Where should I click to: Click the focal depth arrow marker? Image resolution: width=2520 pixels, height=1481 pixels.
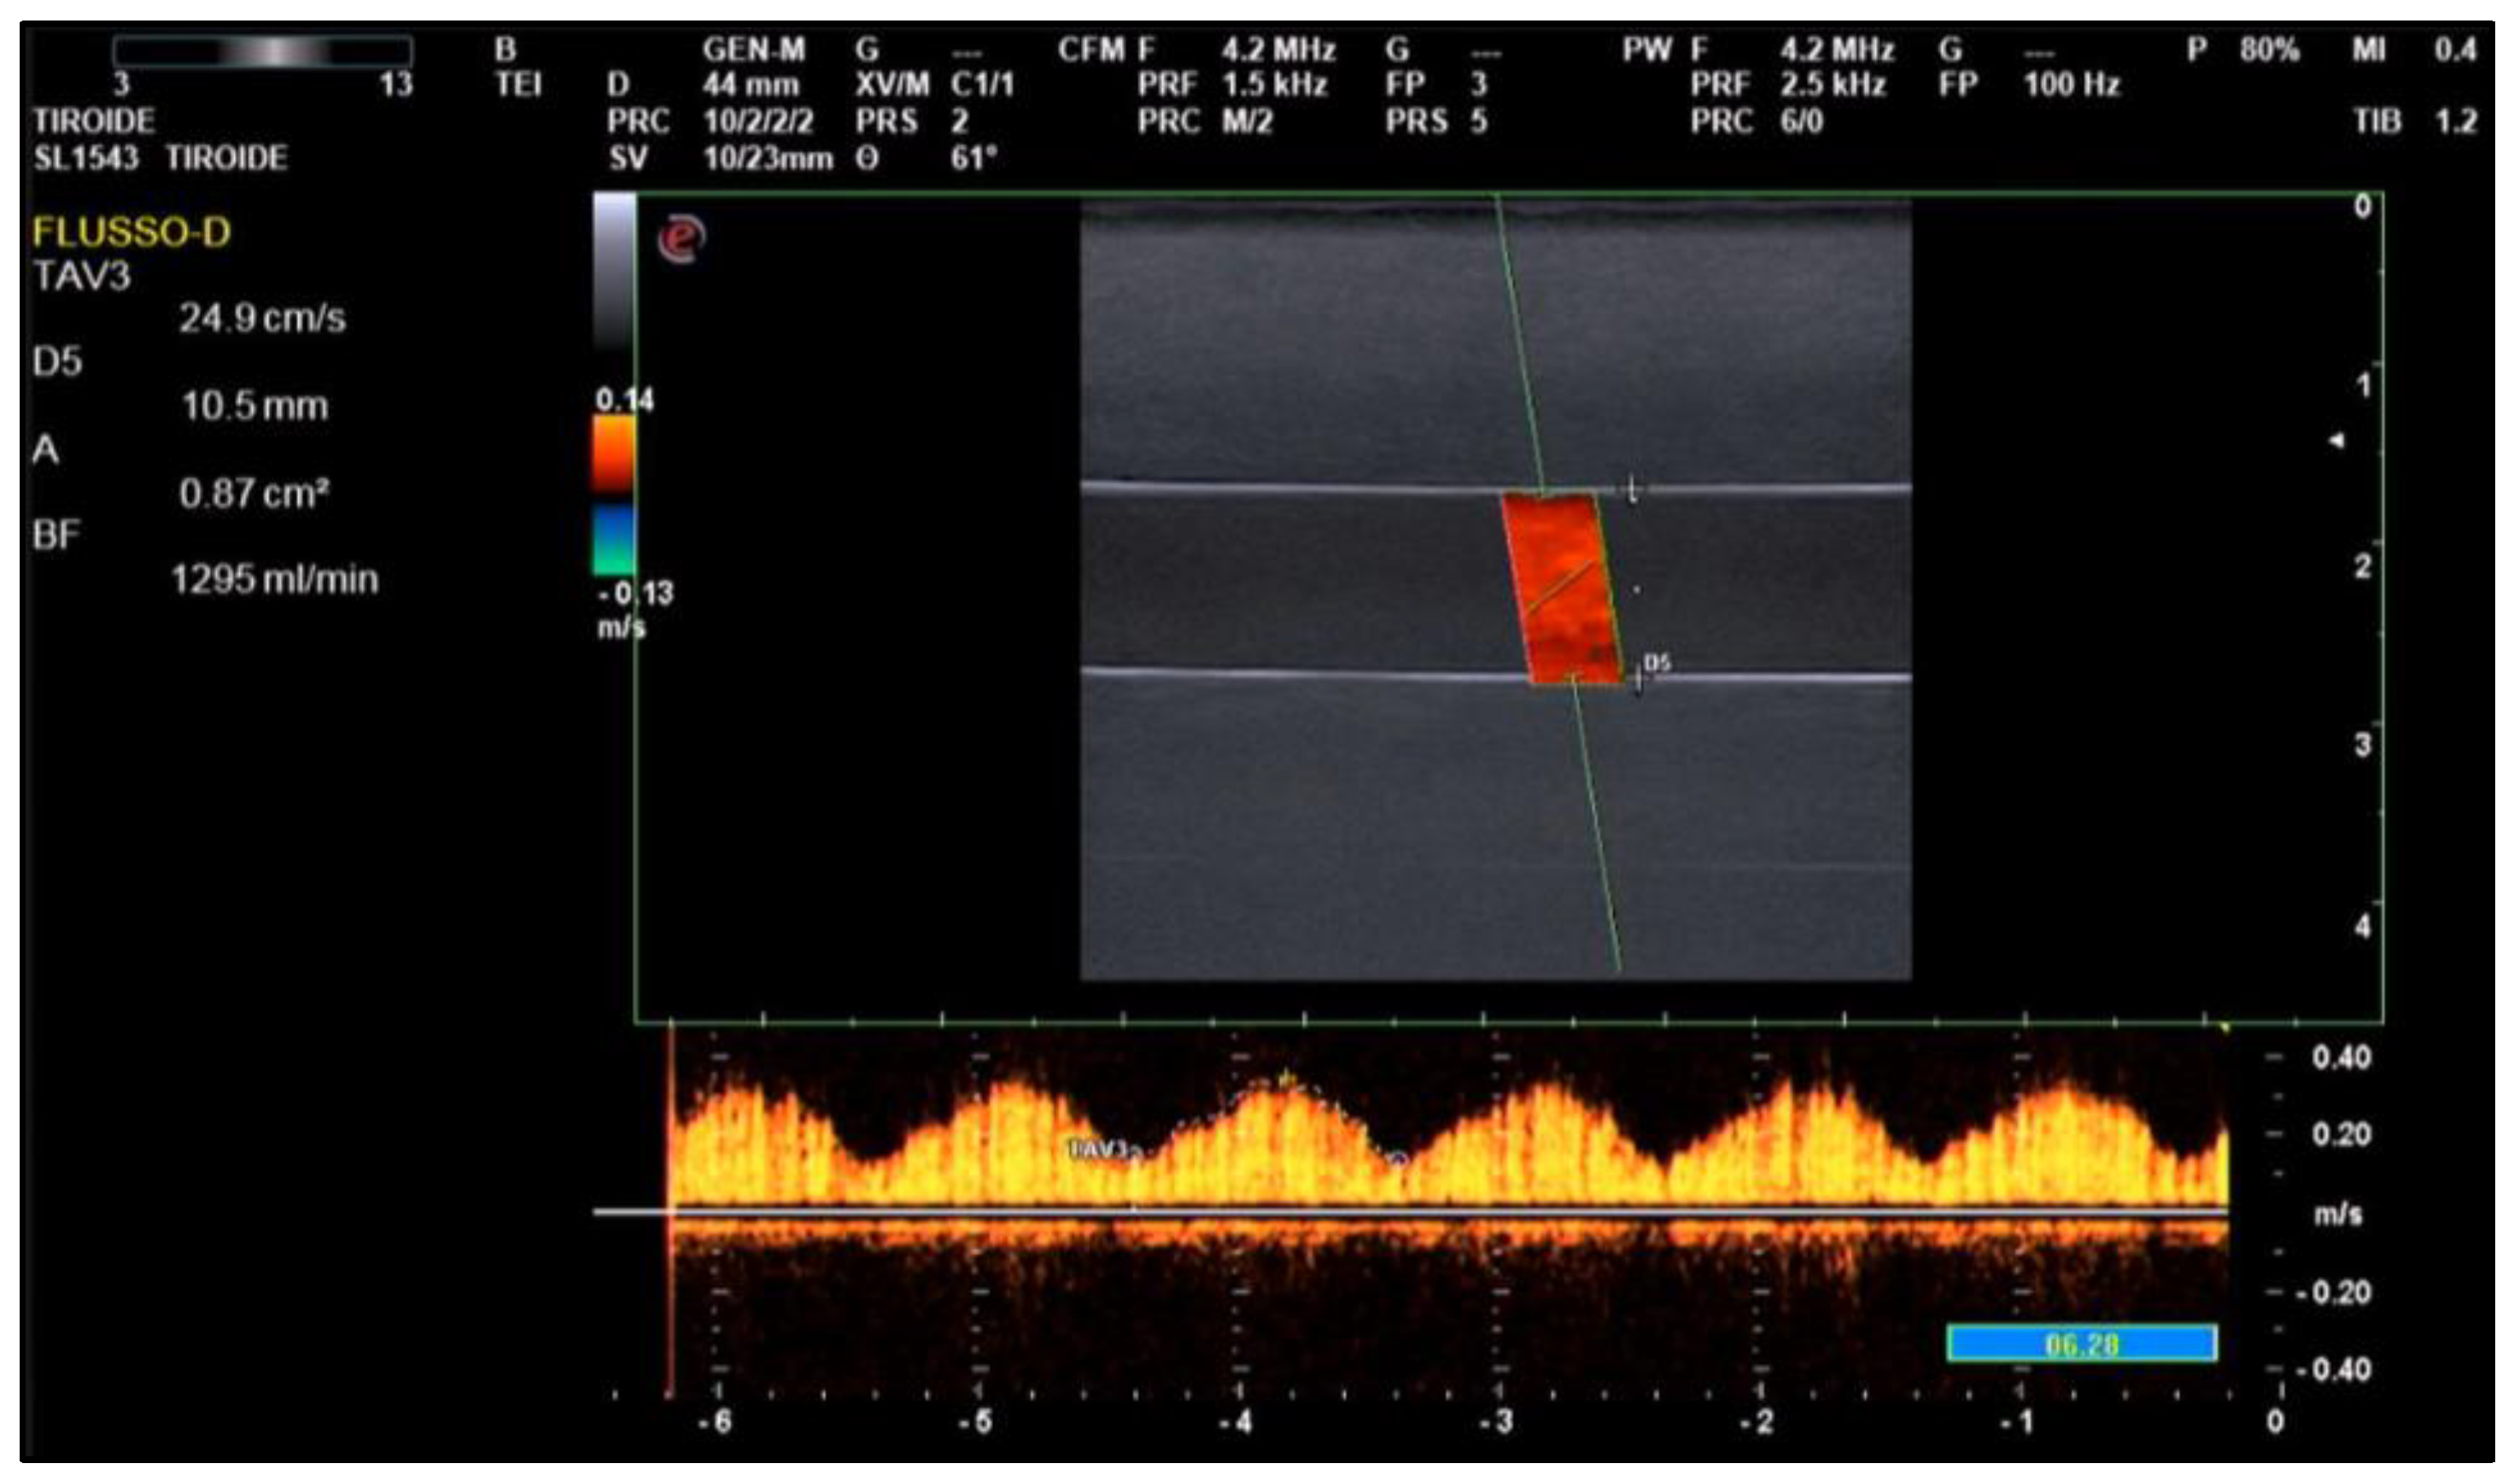(x=2336, y=440)
